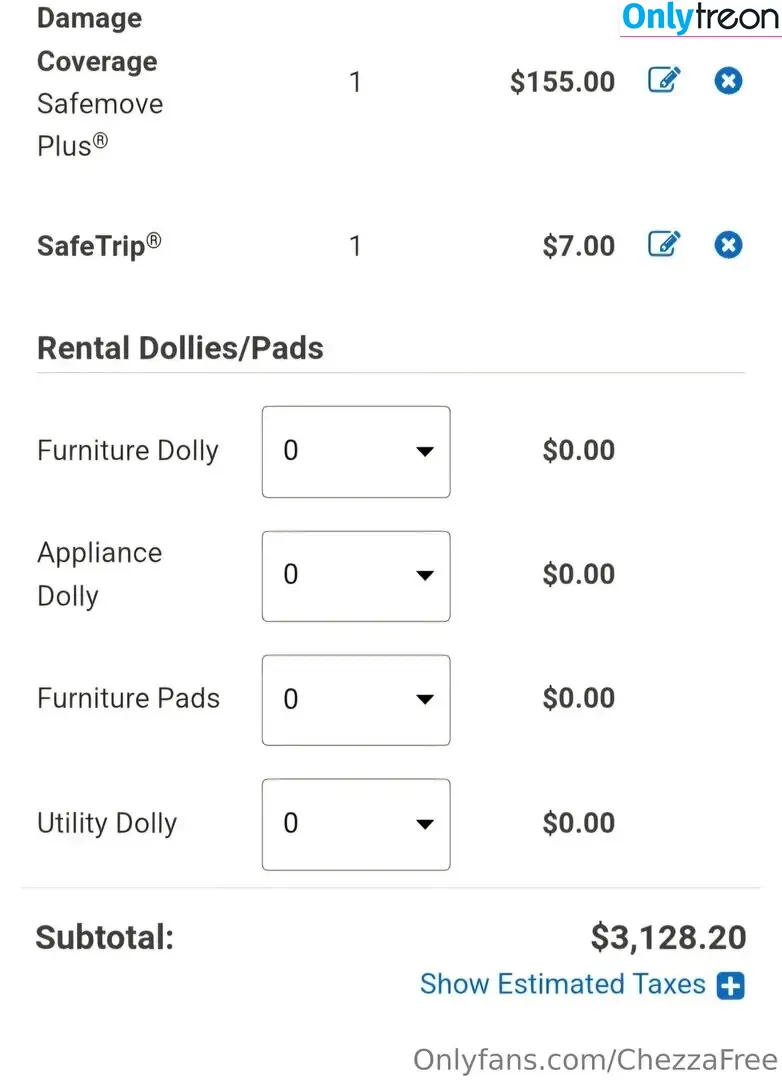Click the SafeTrip item name
Viewport: 782px width, 1080px height.
click(99, 245)
